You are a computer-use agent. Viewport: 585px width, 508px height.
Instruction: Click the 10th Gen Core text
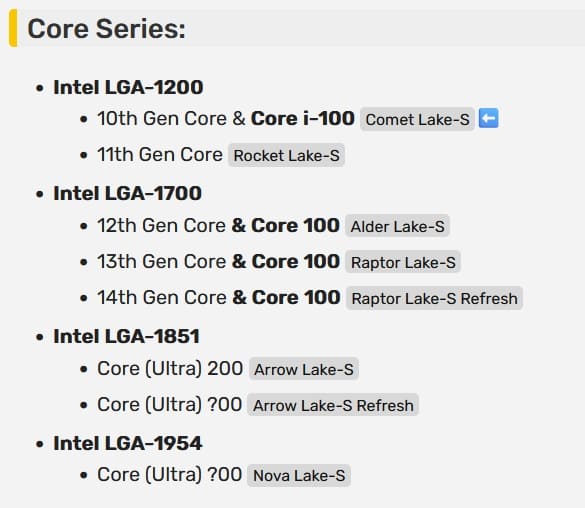point(162,119)
